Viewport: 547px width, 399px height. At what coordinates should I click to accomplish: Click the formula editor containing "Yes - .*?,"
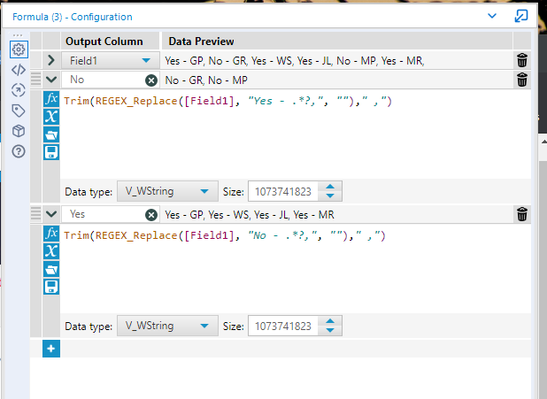[x=295, y=134]
